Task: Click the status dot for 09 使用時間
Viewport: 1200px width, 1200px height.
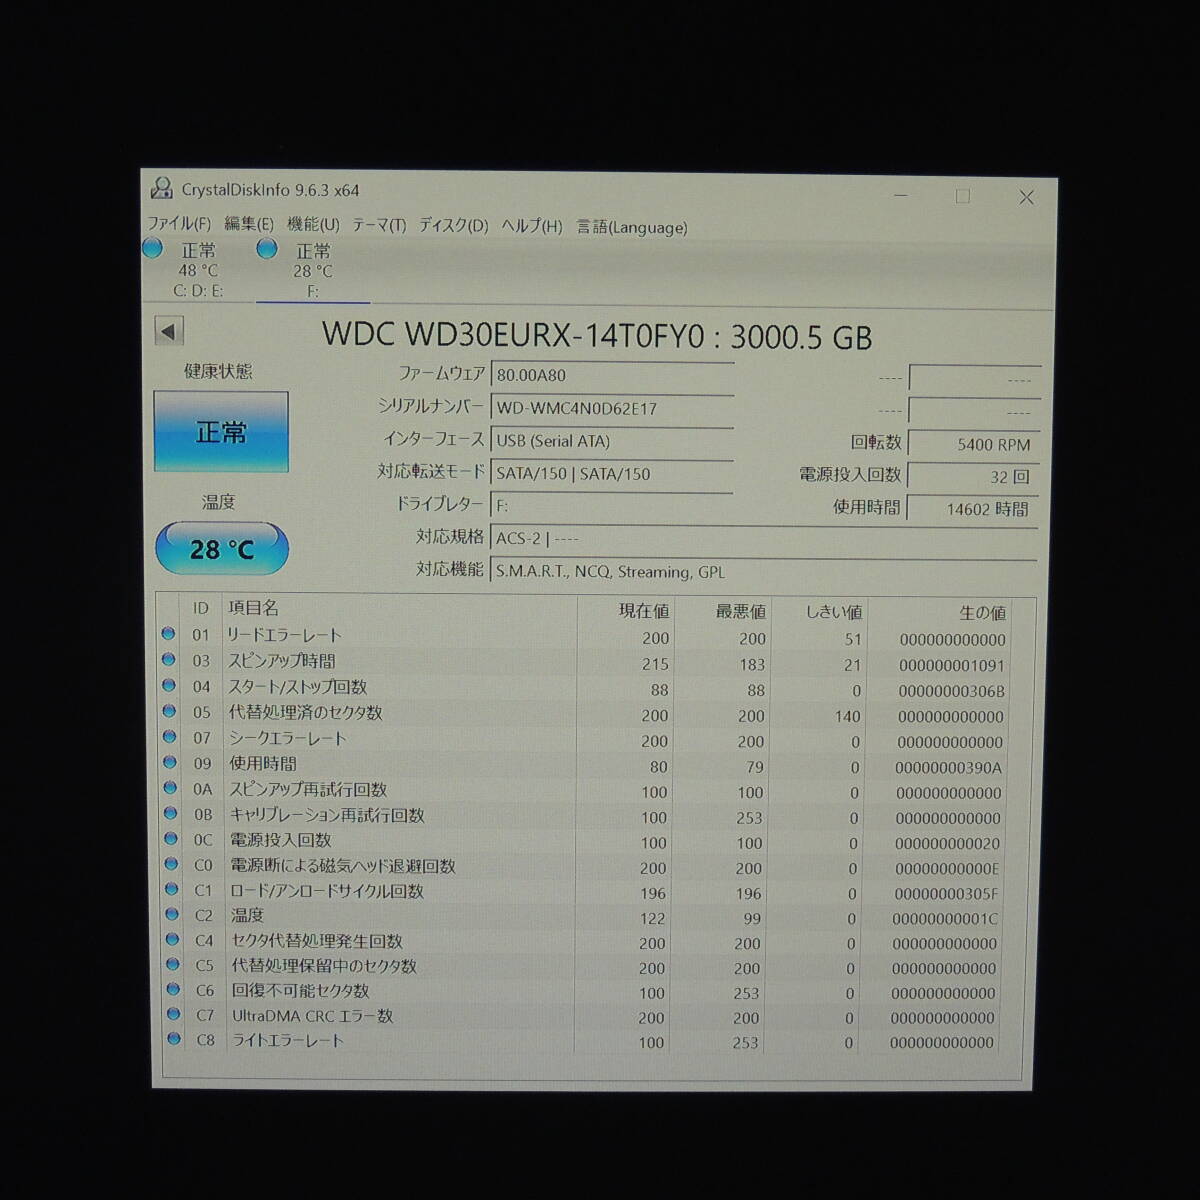Action: pyautogui.click(x=170, y=762)
